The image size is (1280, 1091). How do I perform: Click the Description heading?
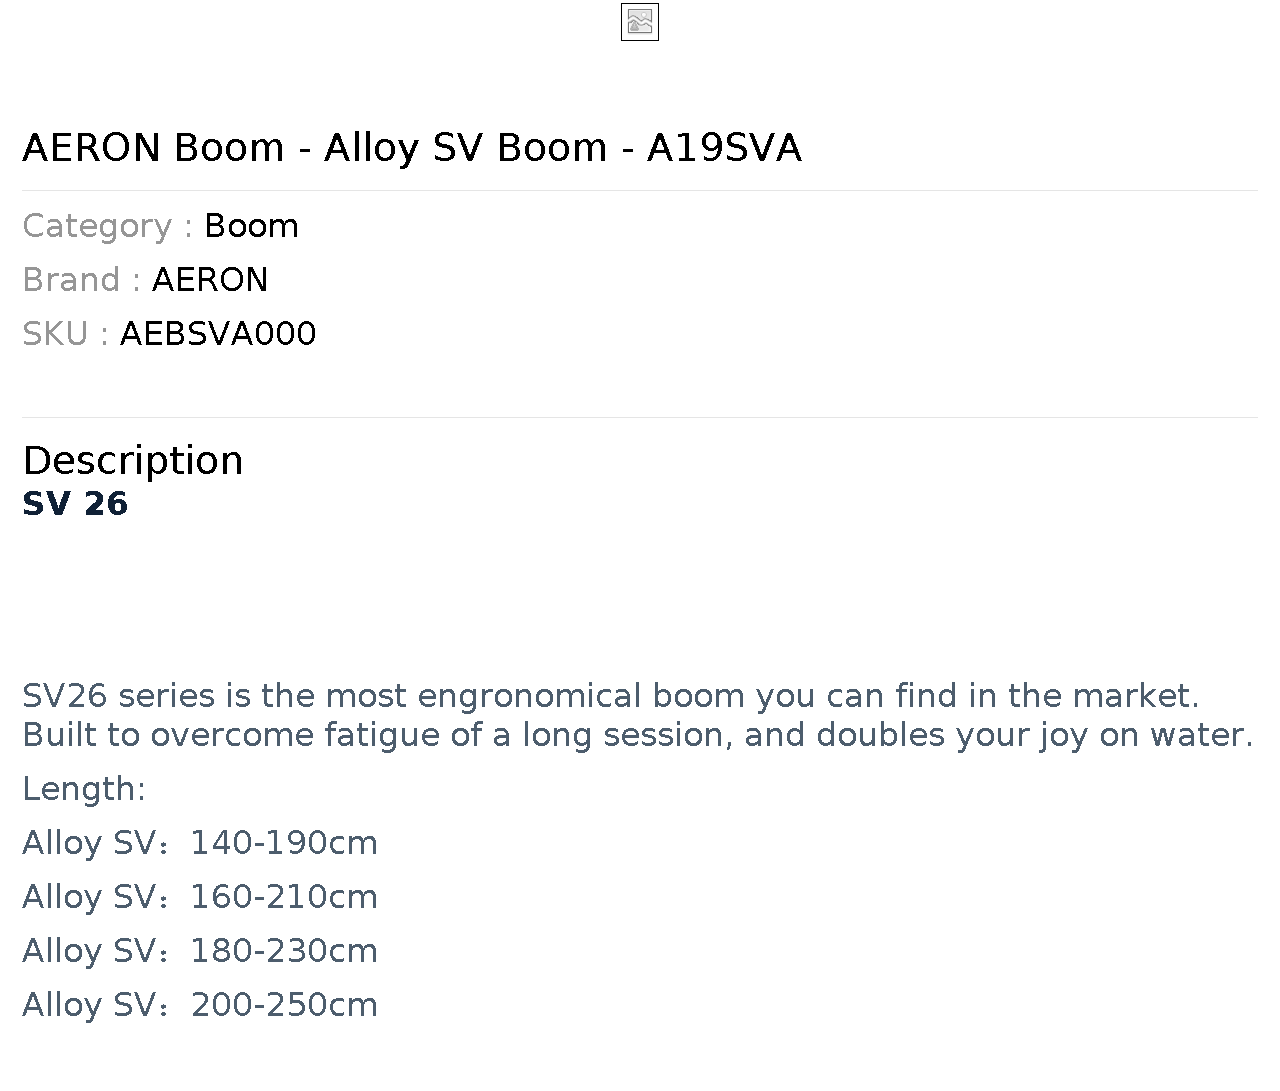tap(133, 461)
